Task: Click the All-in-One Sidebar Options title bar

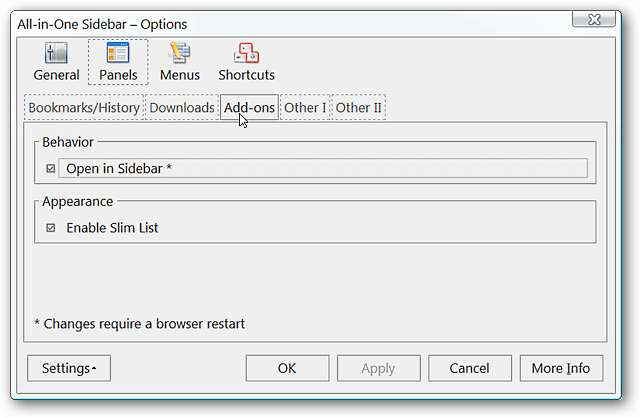Action: pos(300,23)
